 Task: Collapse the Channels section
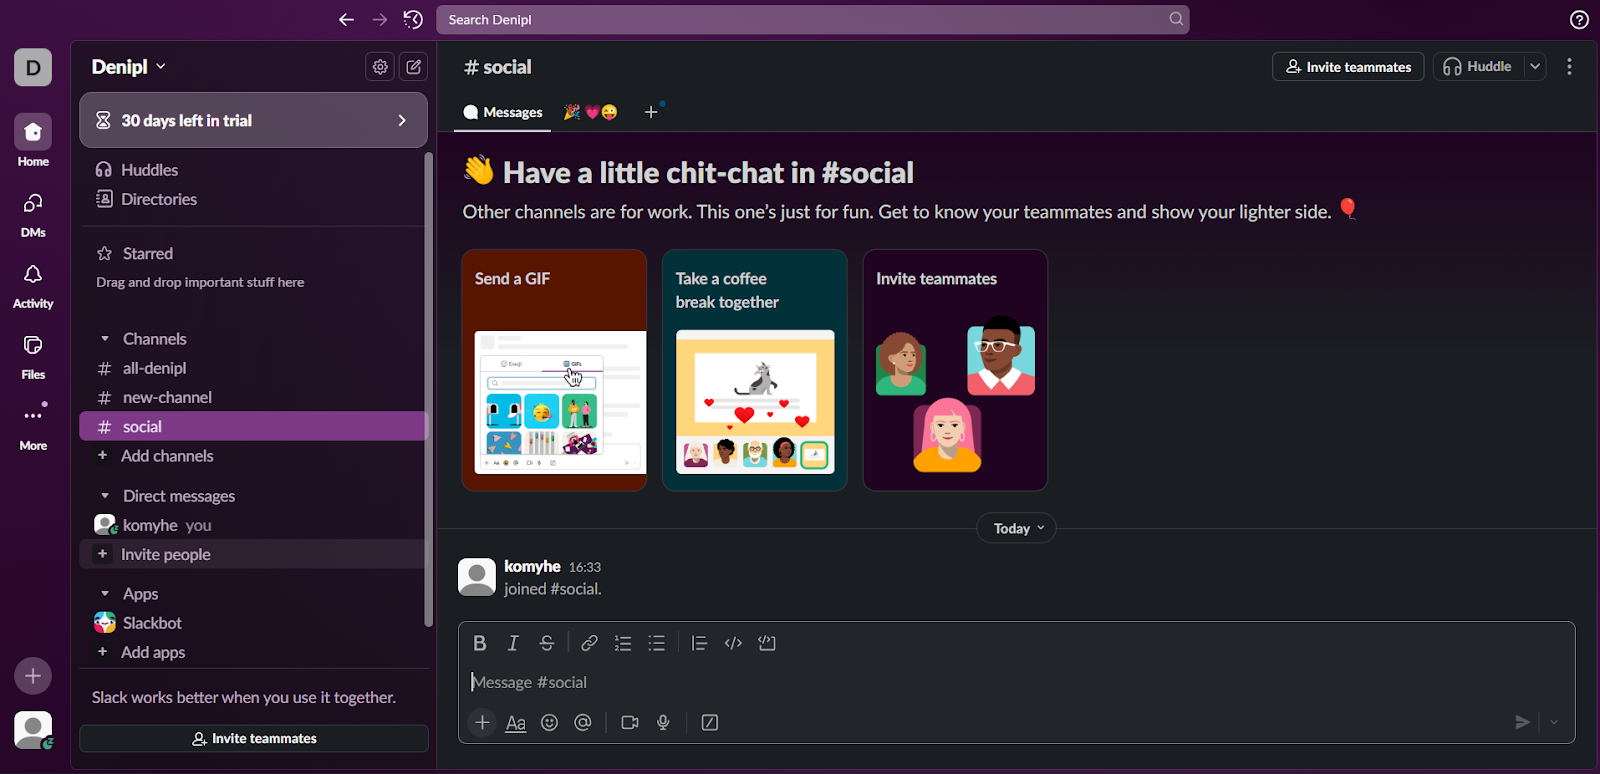click(x=105, y=339)
